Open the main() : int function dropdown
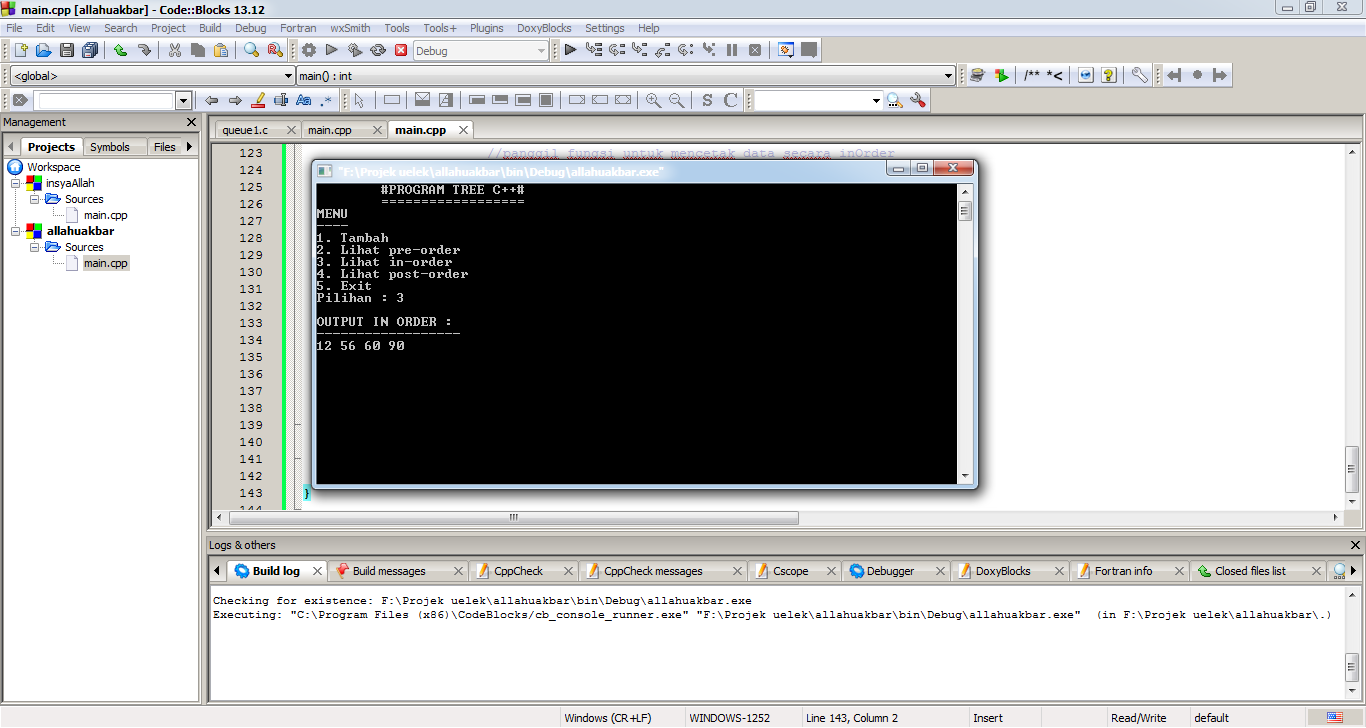 click(x=949, y=76)
